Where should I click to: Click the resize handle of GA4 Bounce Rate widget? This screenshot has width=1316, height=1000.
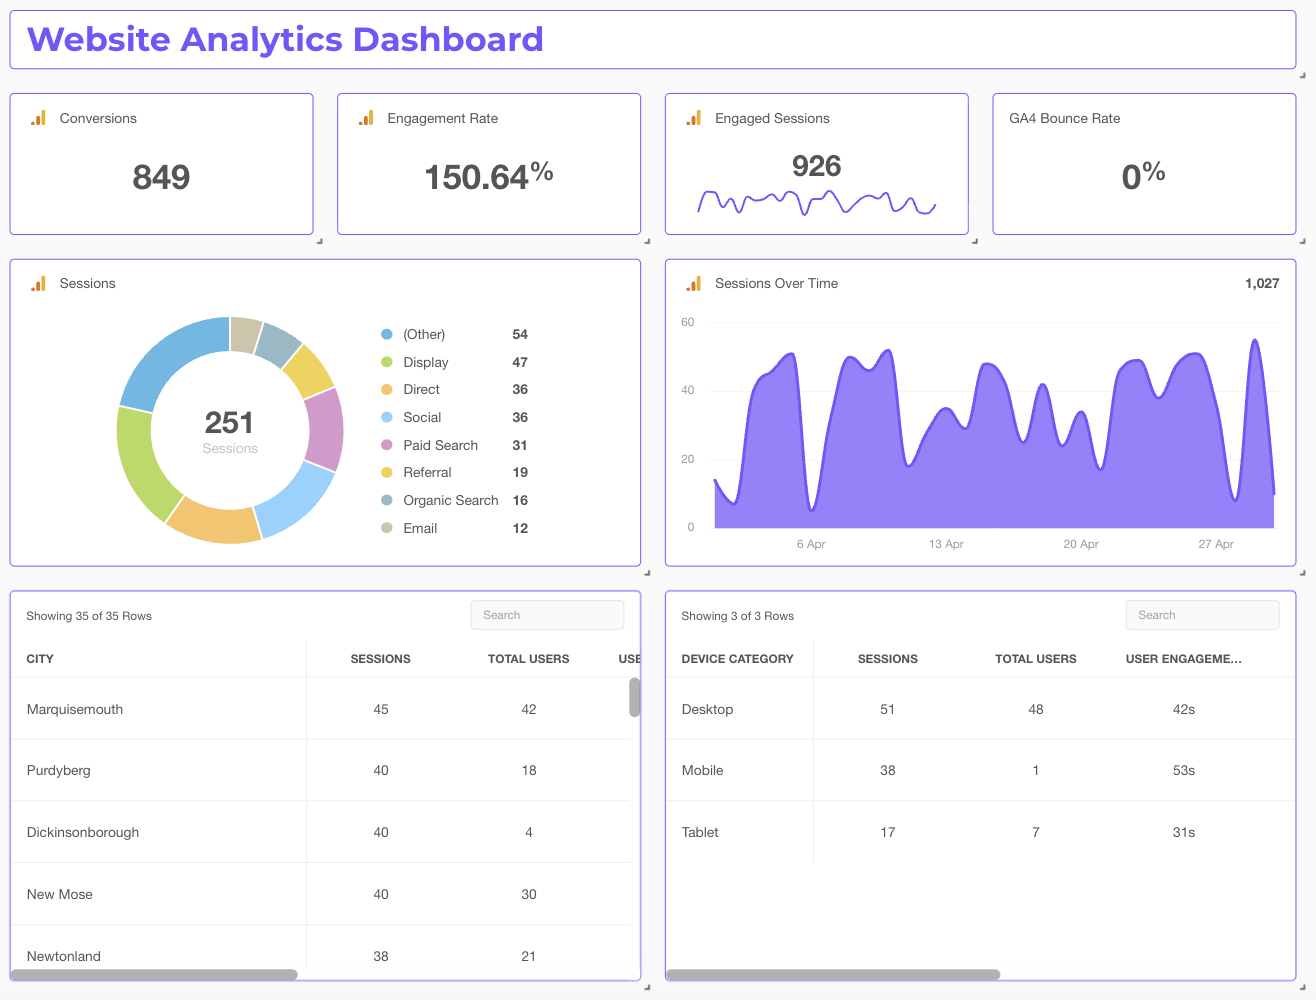(1302, 241)
